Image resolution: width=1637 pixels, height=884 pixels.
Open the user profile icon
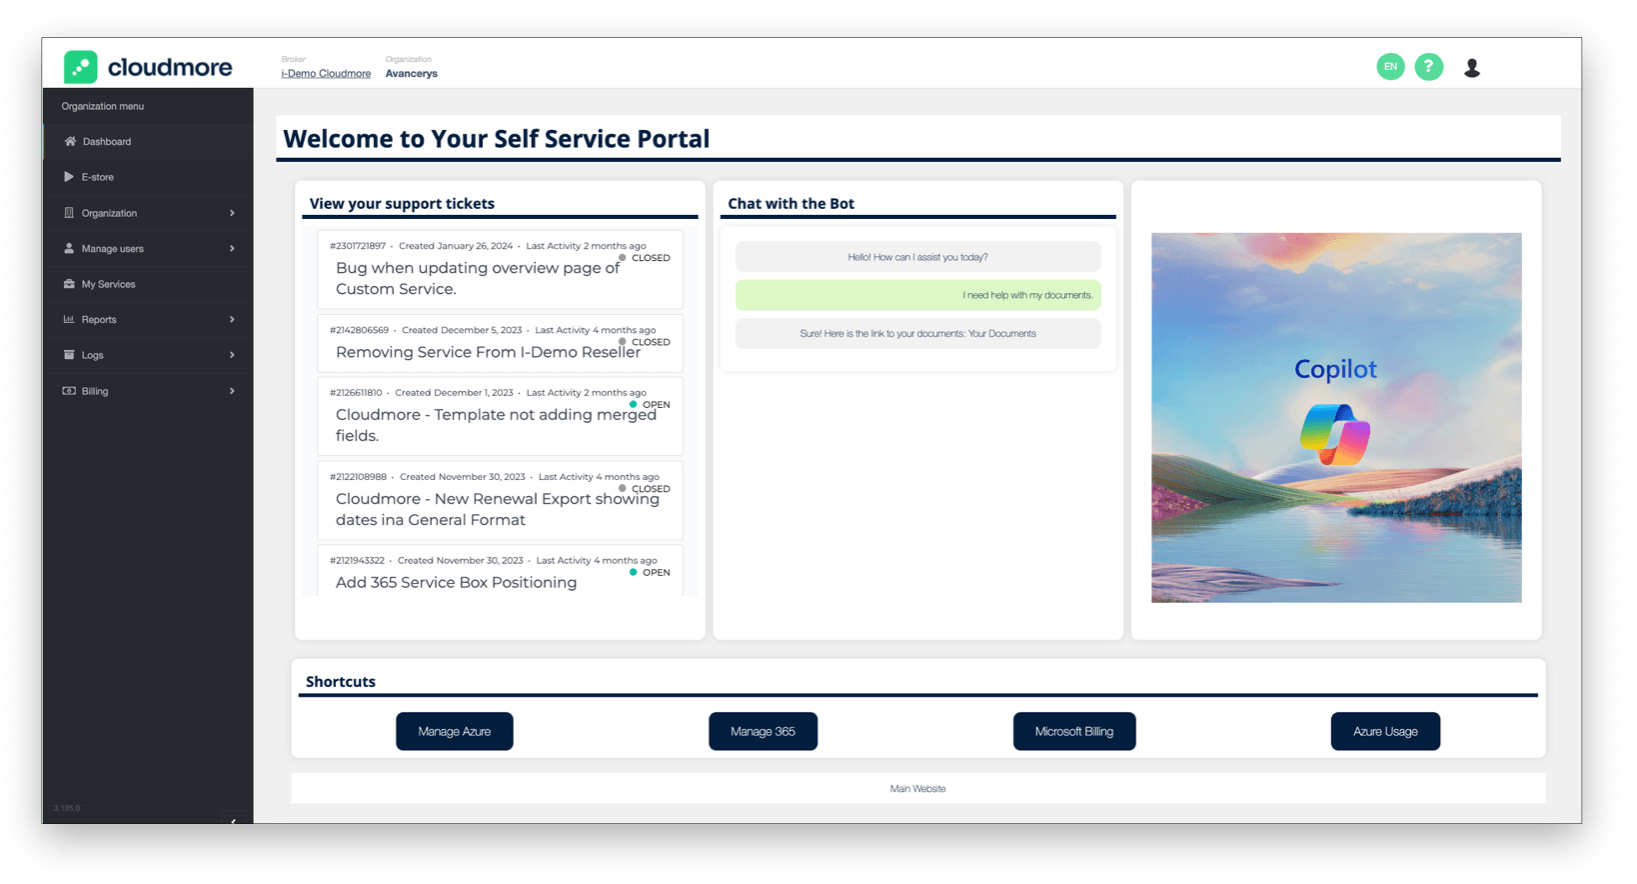(x=1472, y=67)
